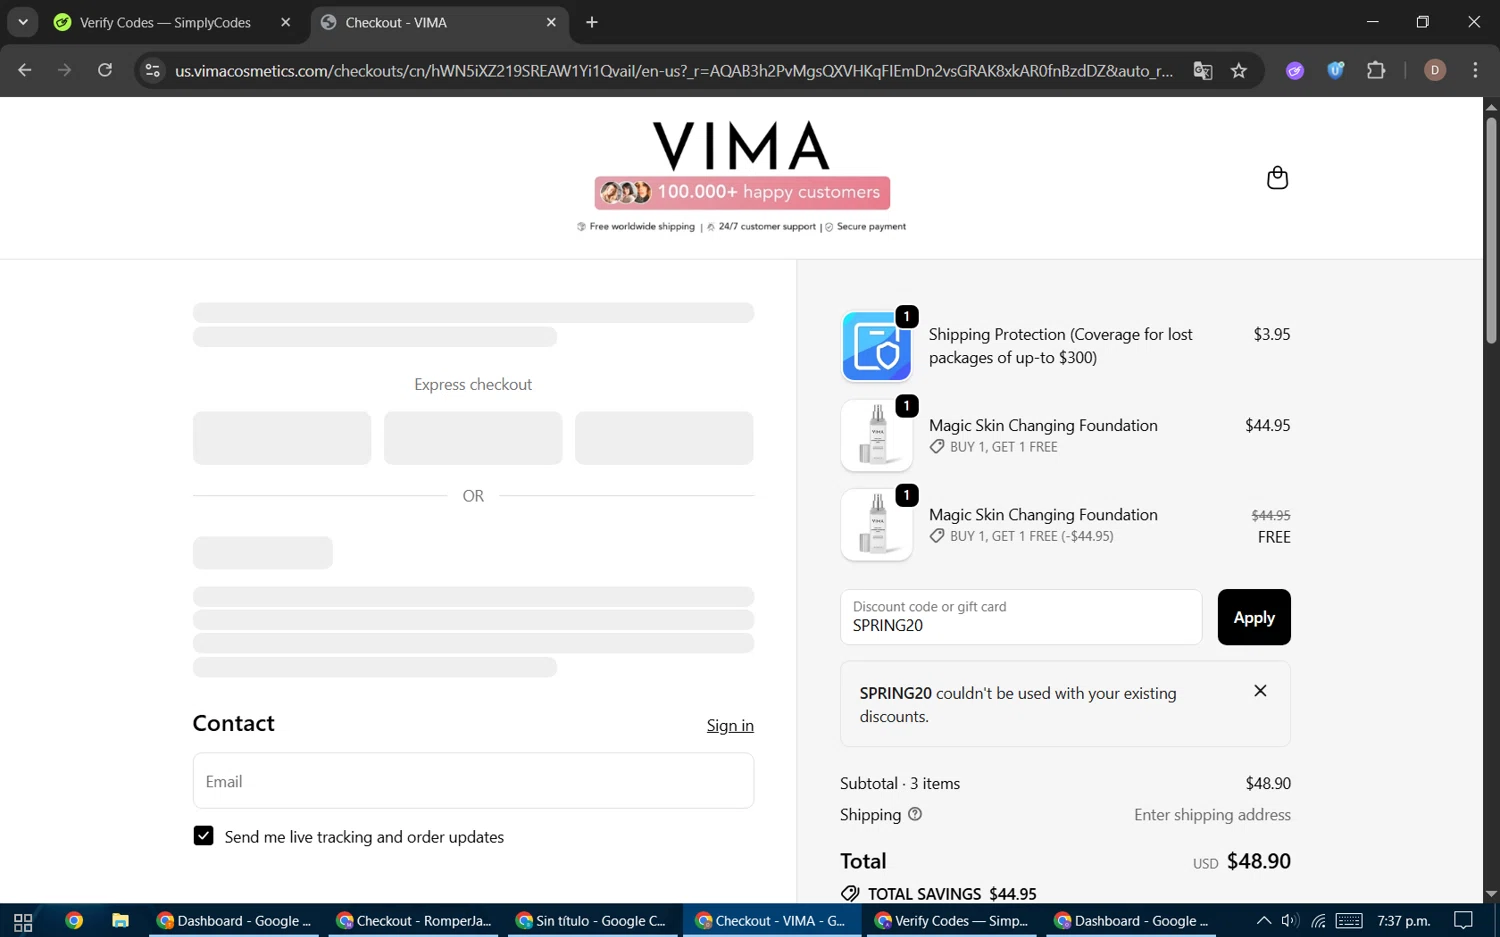Uncheck Send me live tracking and order updates
The image size is (1500, 937).
click(203, 836)
